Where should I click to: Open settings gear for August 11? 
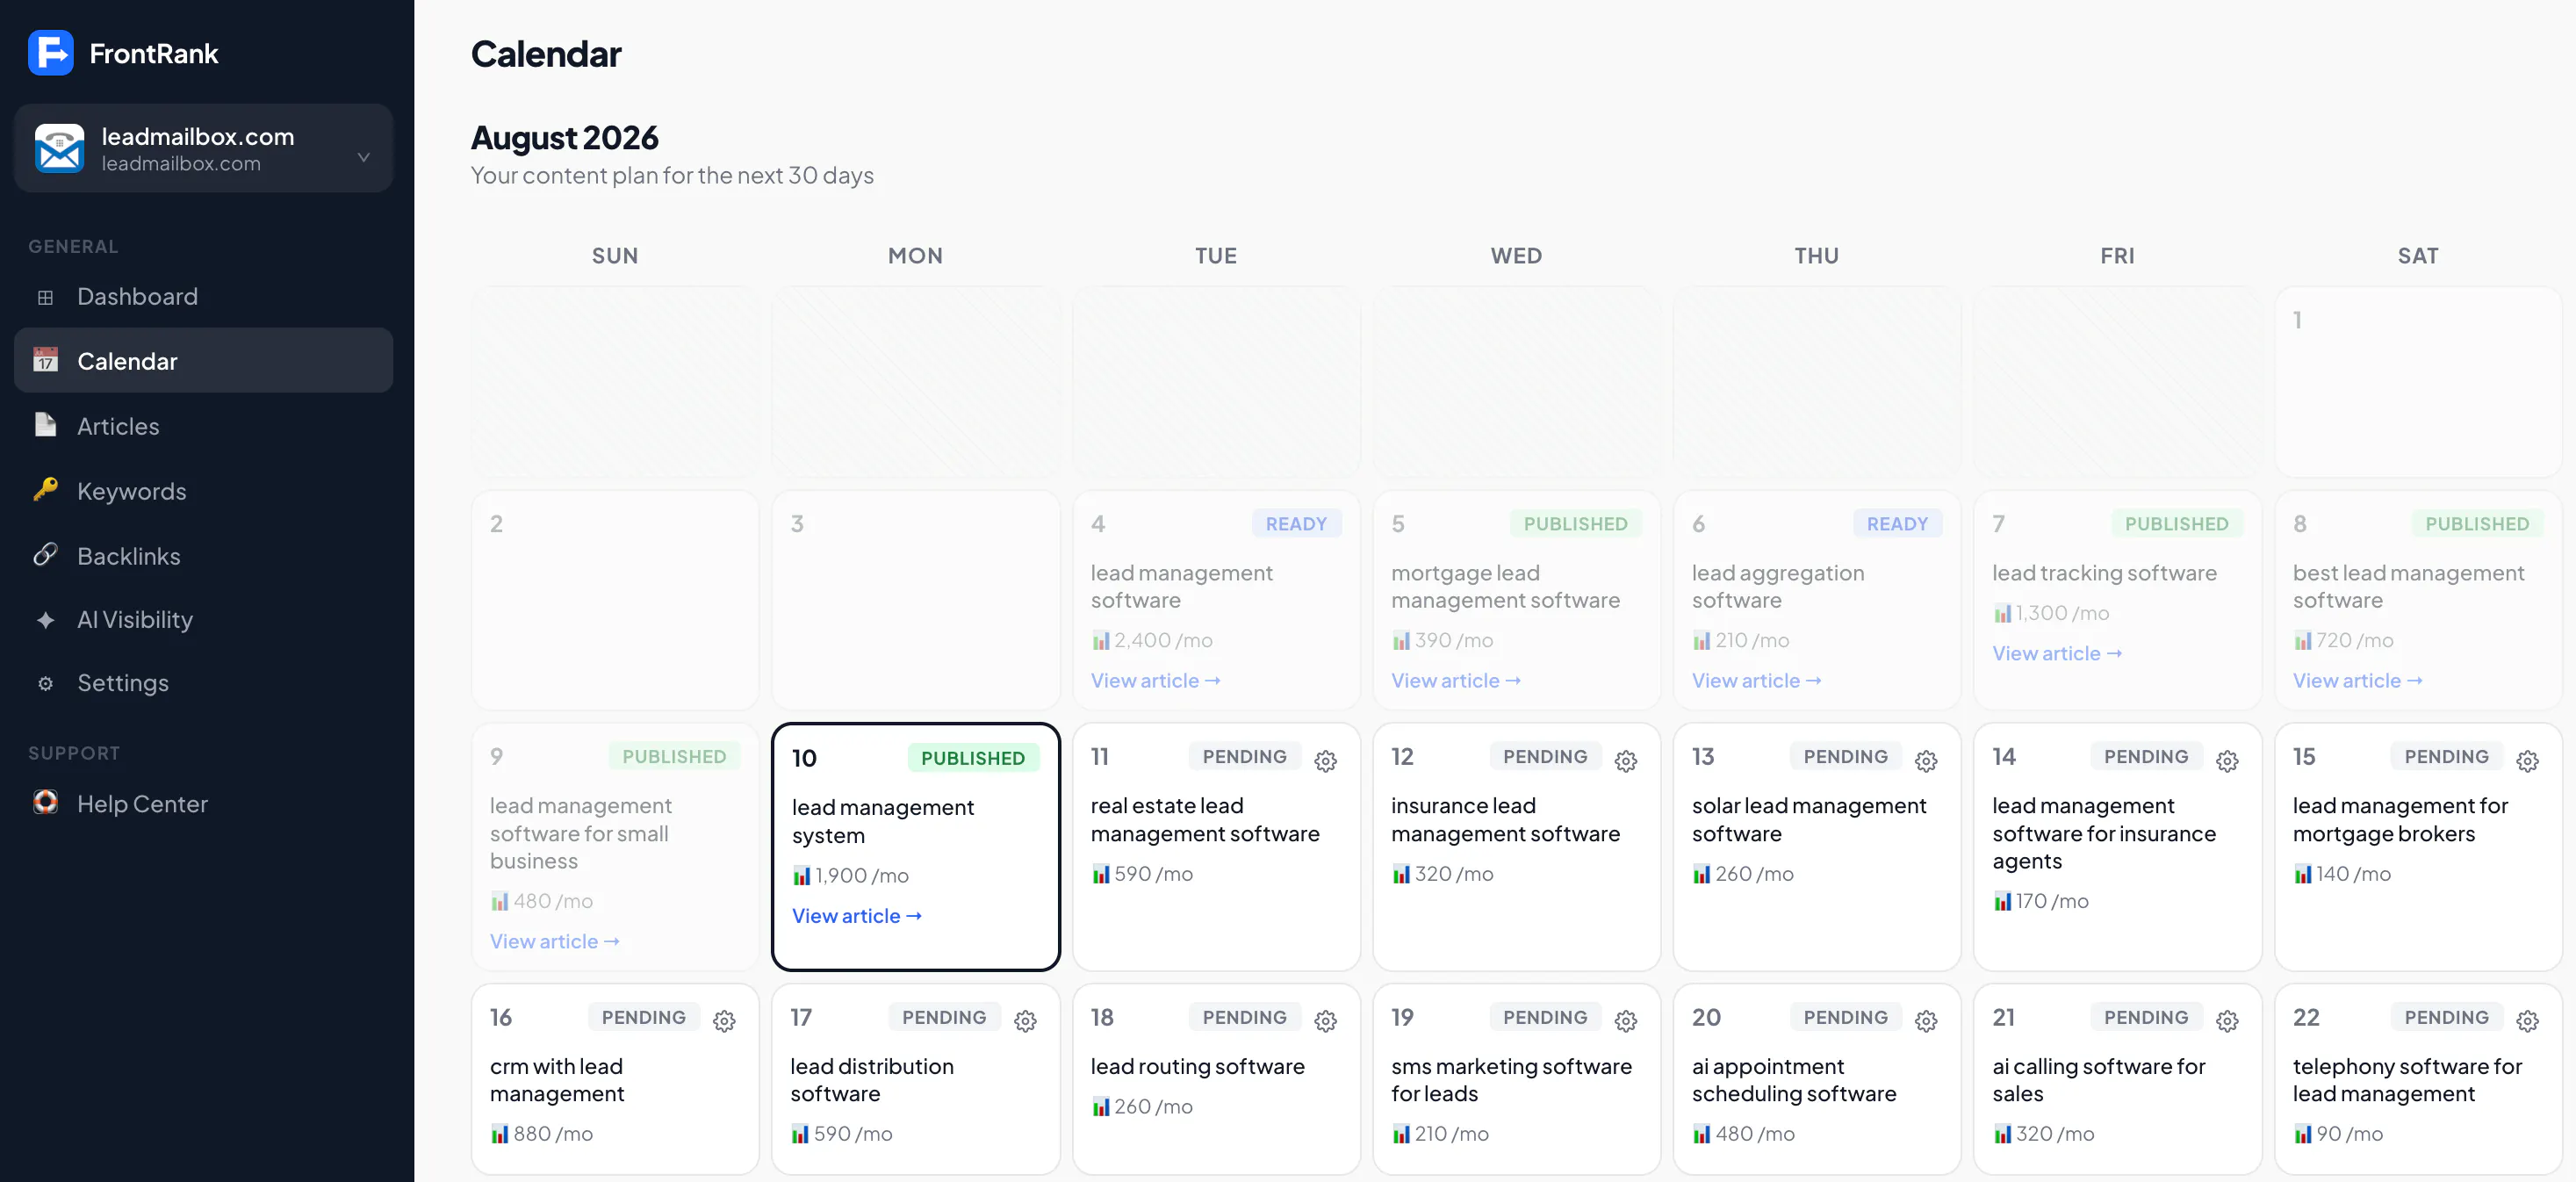pos(1325,761)
